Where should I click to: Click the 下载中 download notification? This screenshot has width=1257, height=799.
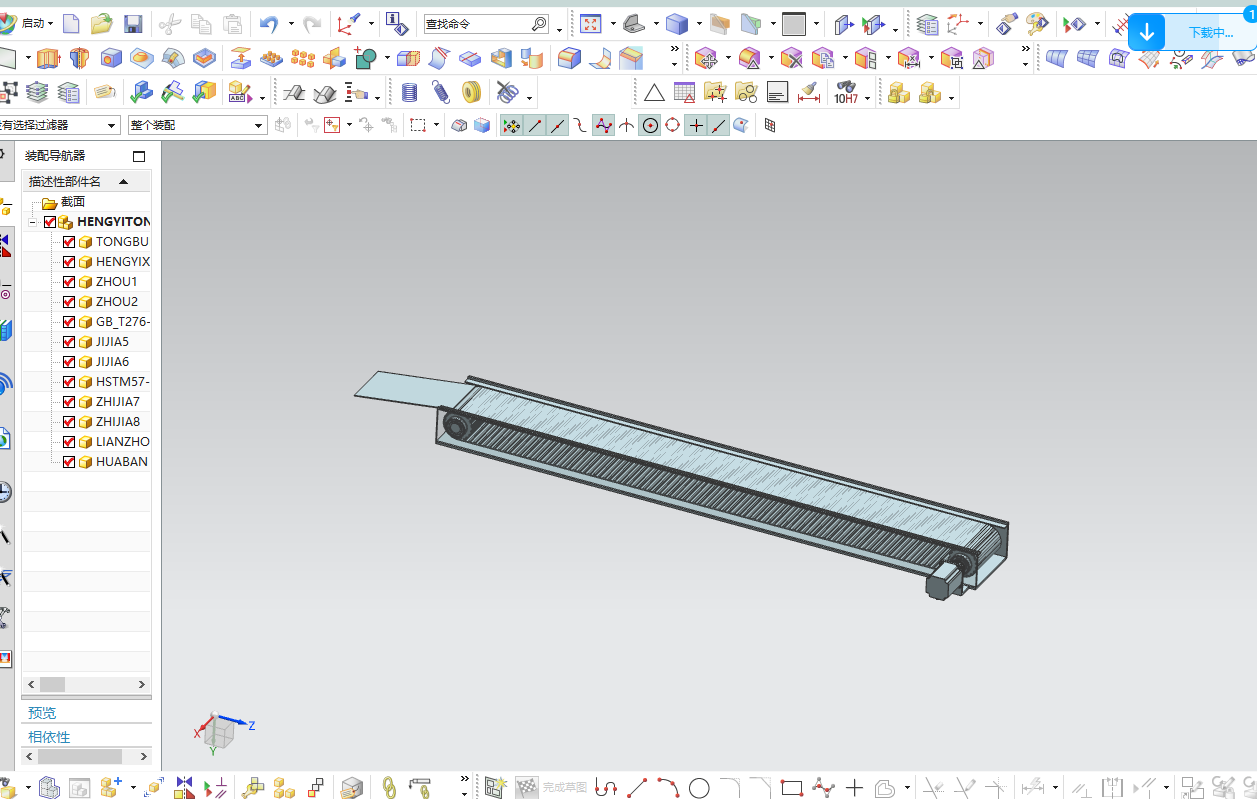pyautogui.click(x=1210, y=33)
